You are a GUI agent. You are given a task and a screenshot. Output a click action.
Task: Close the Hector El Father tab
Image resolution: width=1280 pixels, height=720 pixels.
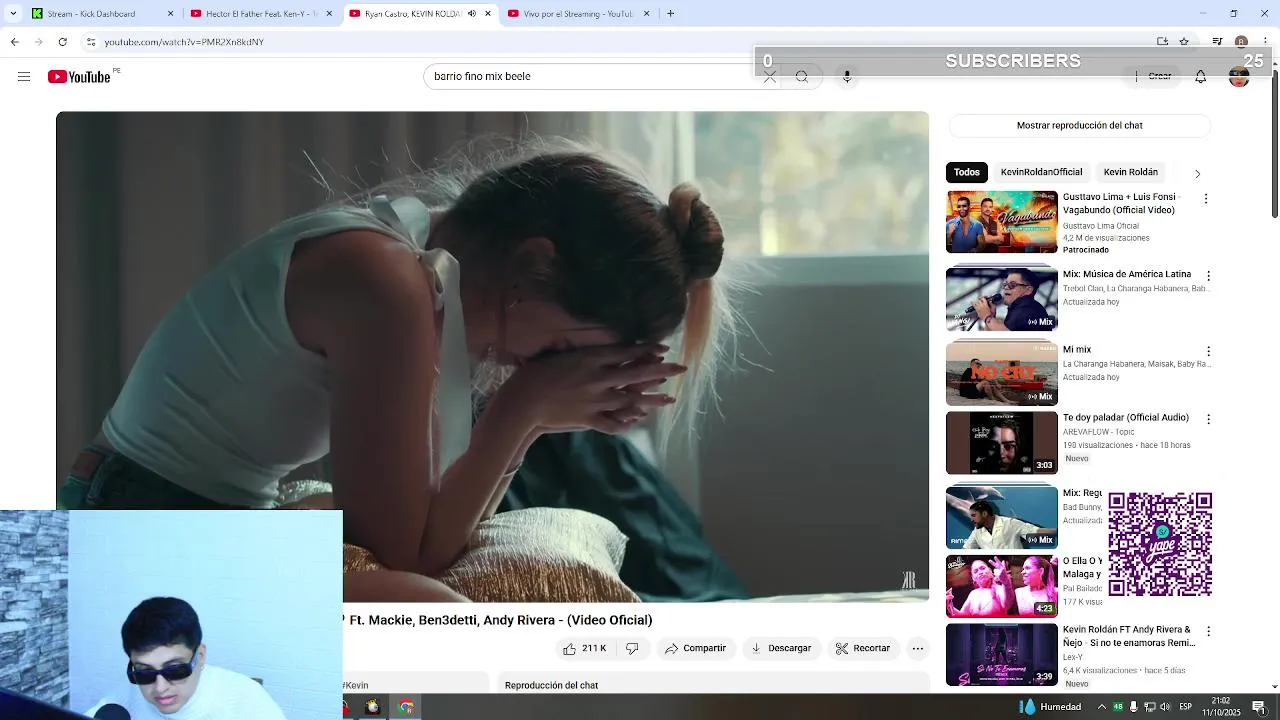point(329,14)
